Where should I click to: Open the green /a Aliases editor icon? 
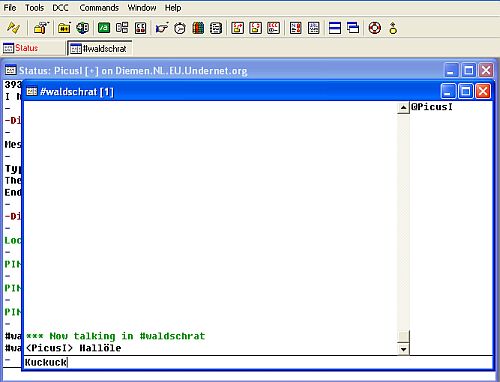pyautogui.click(x=104, y=28)
